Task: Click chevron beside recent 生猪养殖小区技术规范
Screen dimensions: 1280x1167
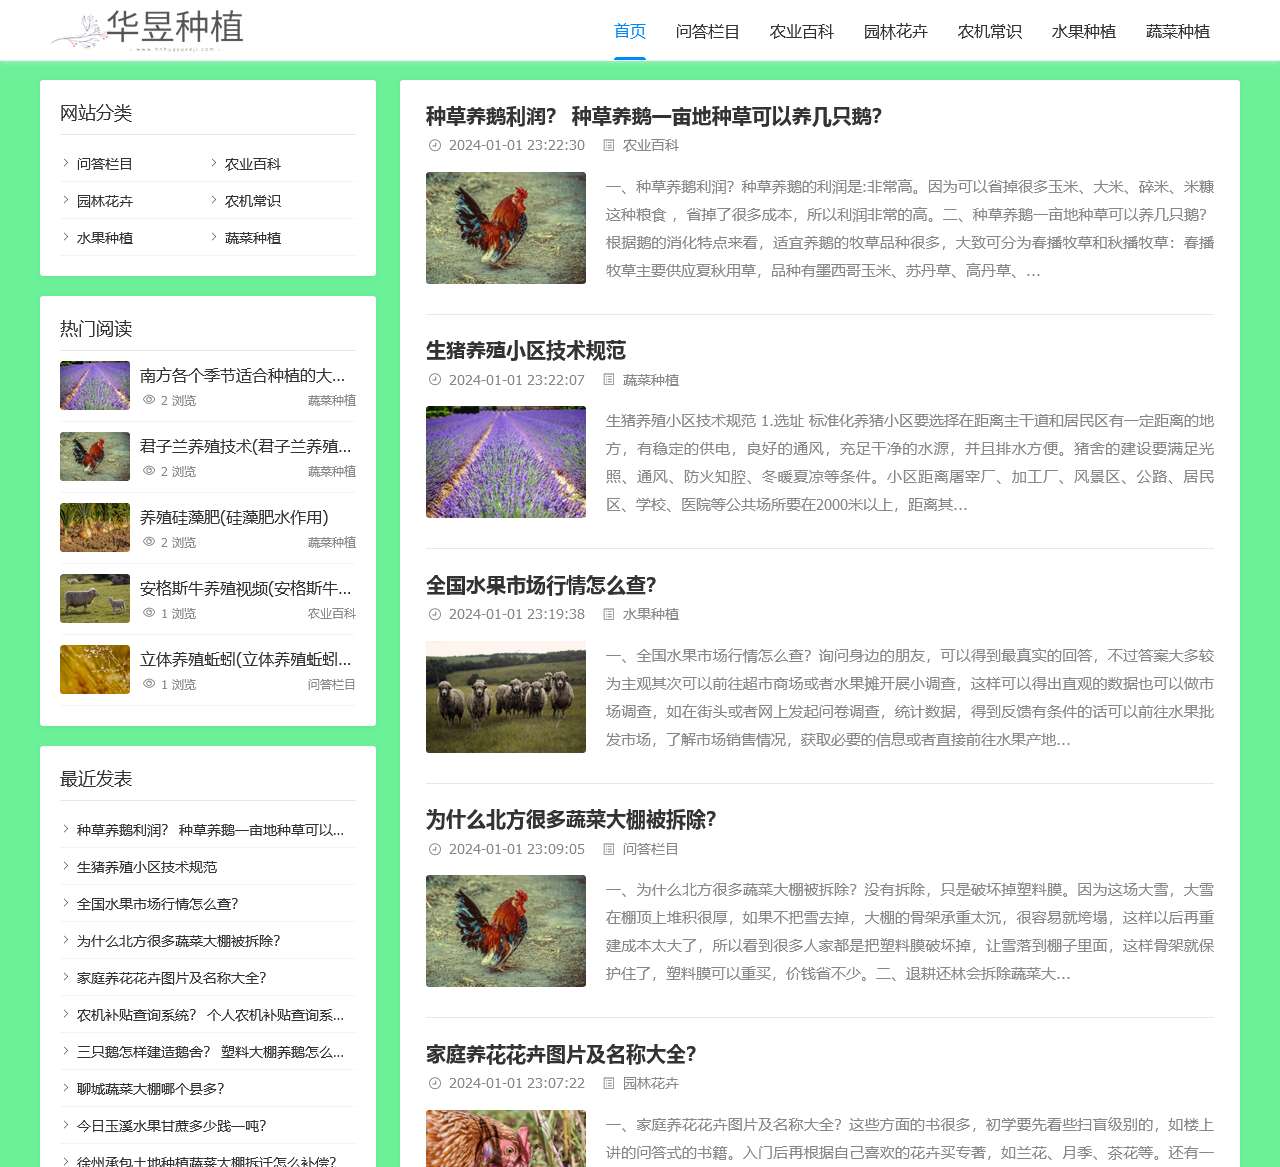Action: pos(65,866)
